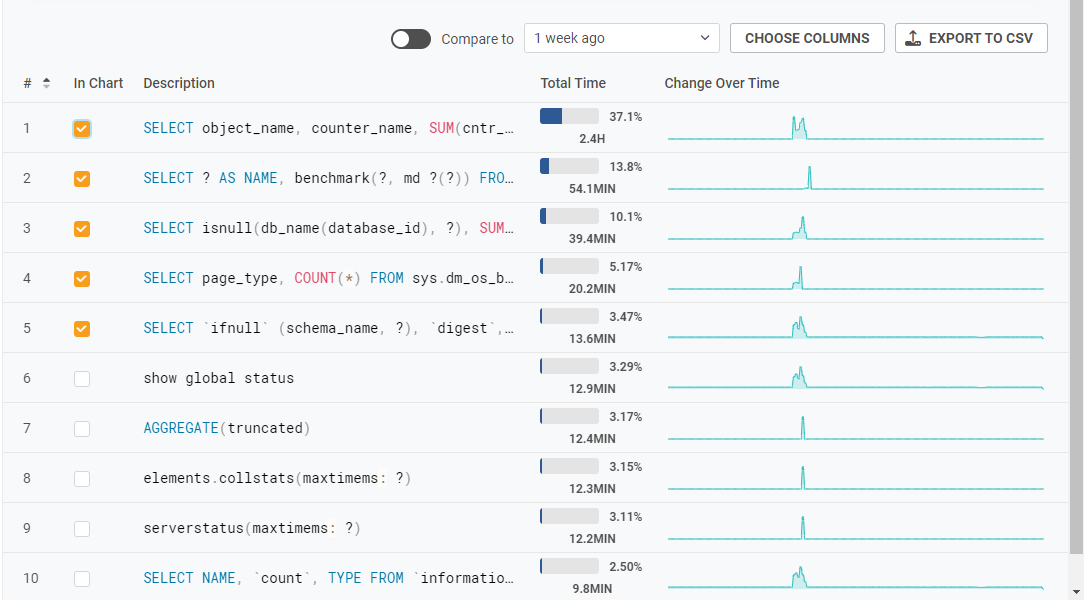Click the sort arrows beside # column
Screen dimensions: 1084x600
[46, 84]
